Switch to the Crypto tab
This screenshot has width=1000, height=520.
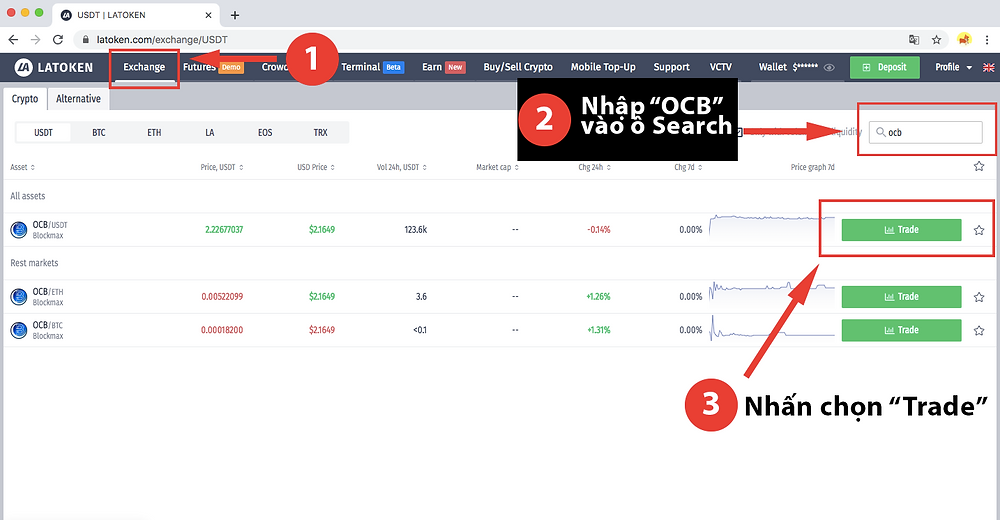point(25,99)
